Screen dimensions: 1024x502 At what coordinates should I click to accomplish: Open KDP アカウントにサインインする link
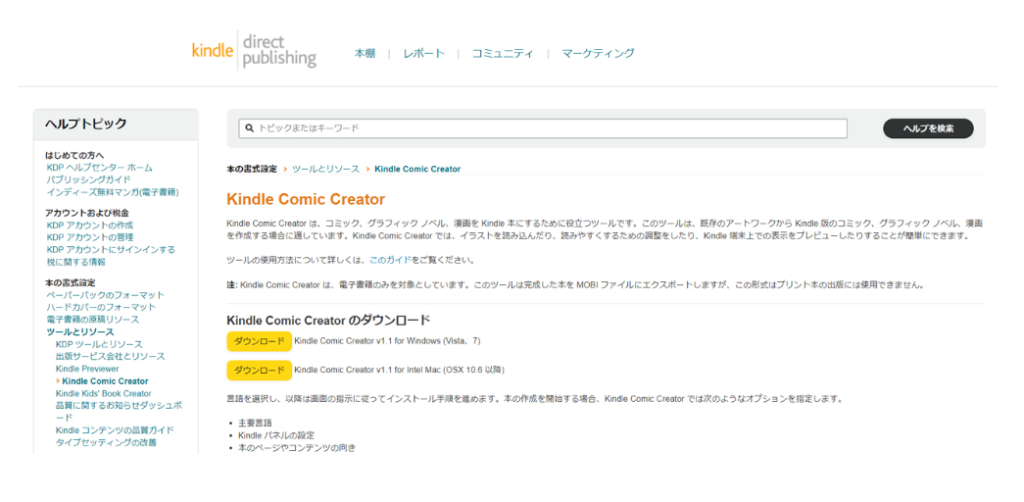111,249
